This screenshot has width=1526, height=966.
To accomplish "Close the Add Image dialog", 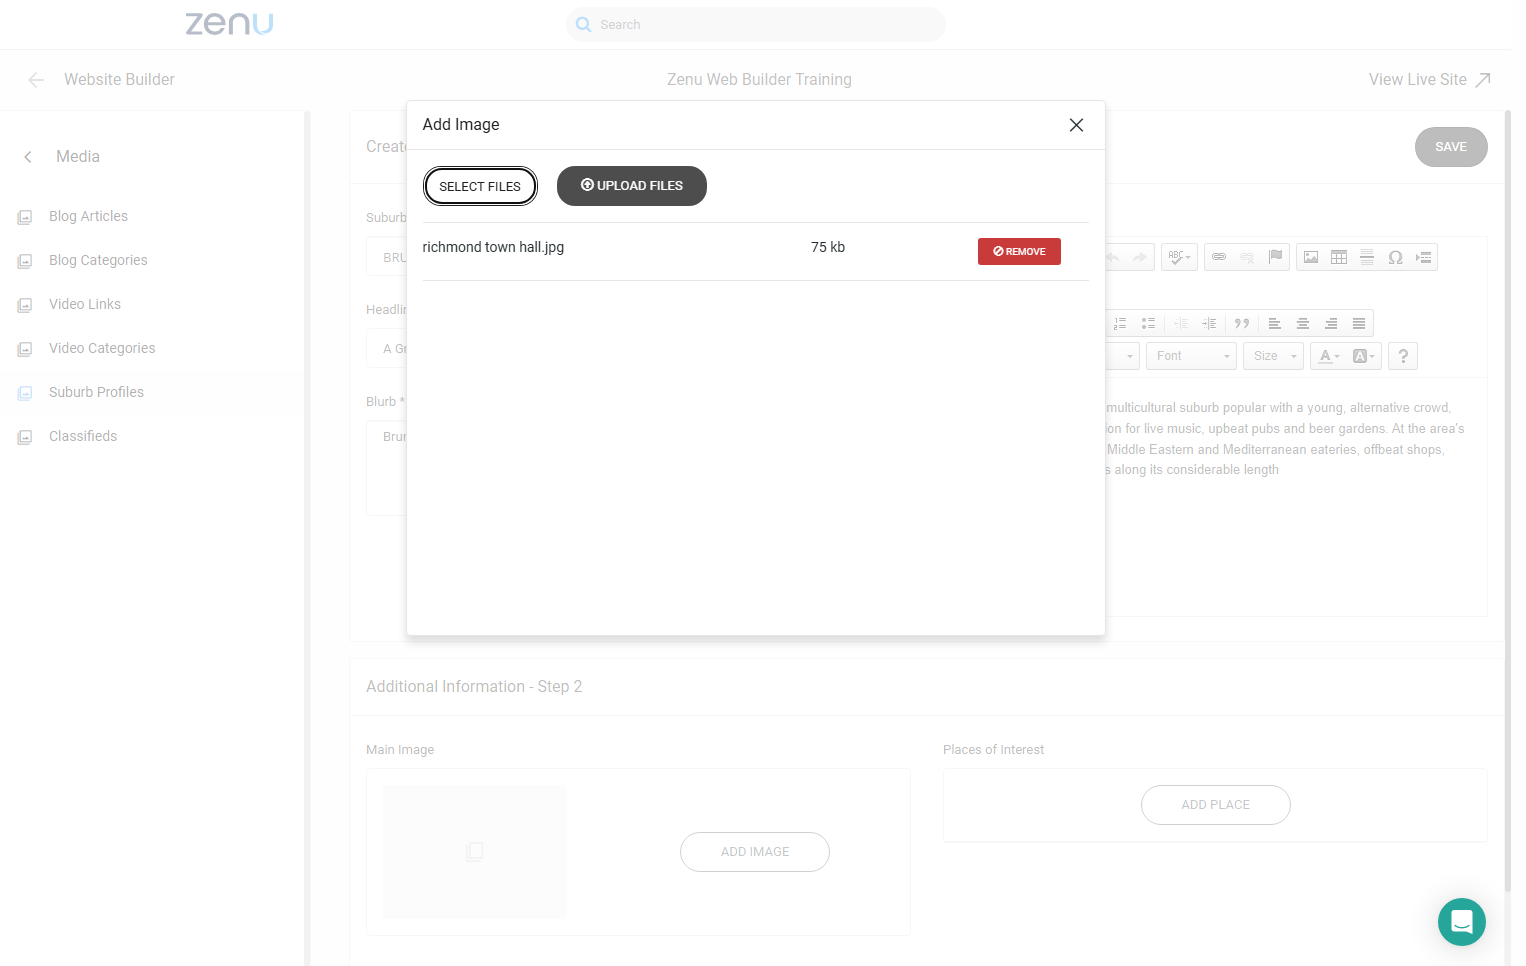I will (1076, 125).
